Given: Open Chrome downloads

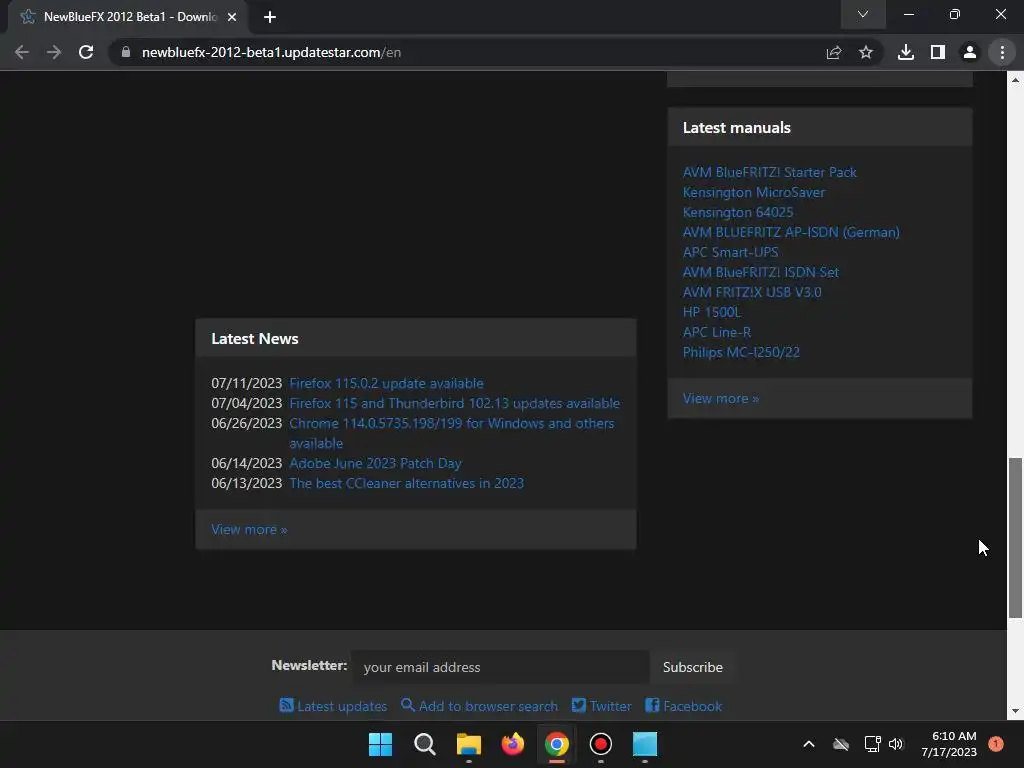Looking at the screenshot, I should tap(906, 52).
